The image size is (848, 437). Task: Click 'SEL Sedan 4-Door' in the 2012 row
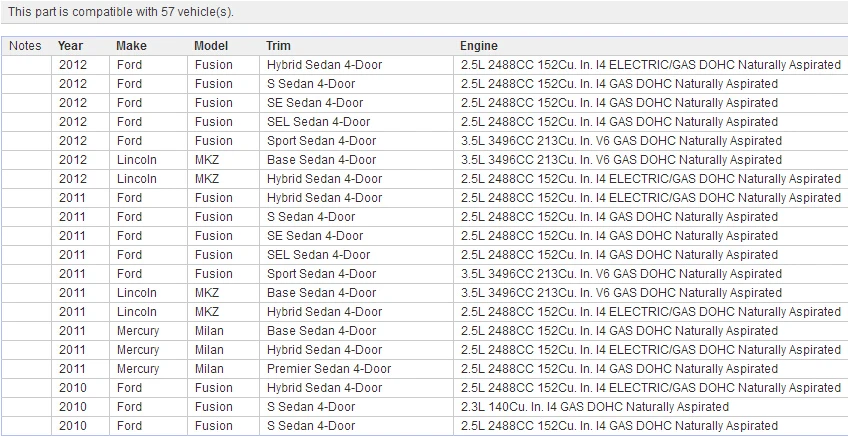pyautogui.click(x=319, y=122)
